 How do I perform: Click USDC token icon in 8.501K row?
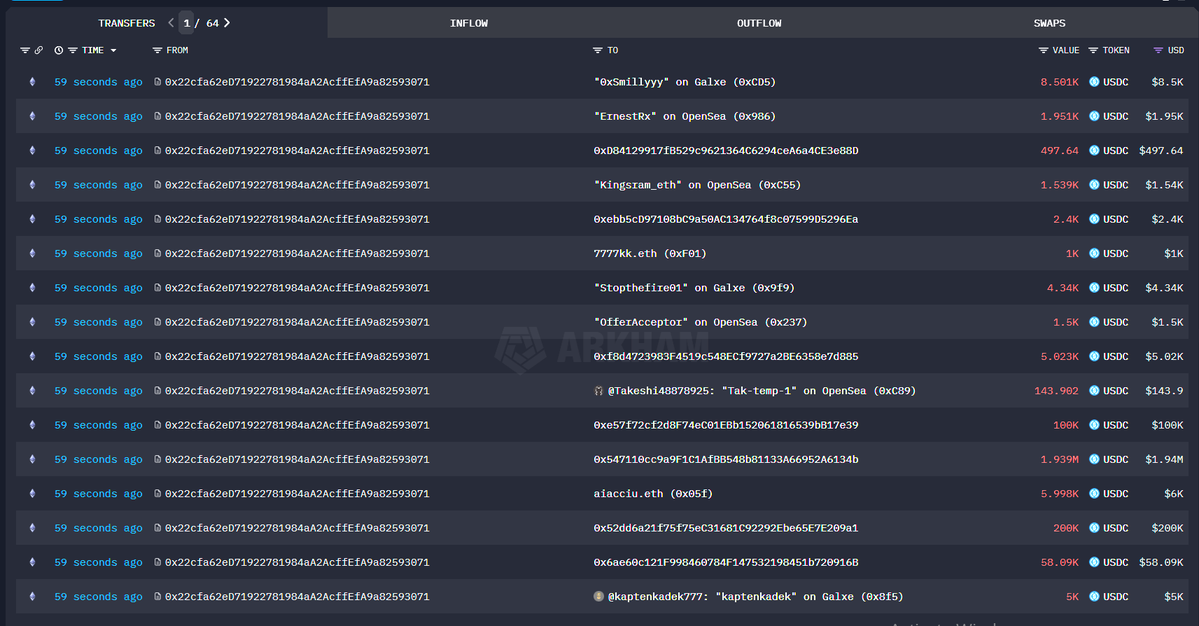(1094, 82)
